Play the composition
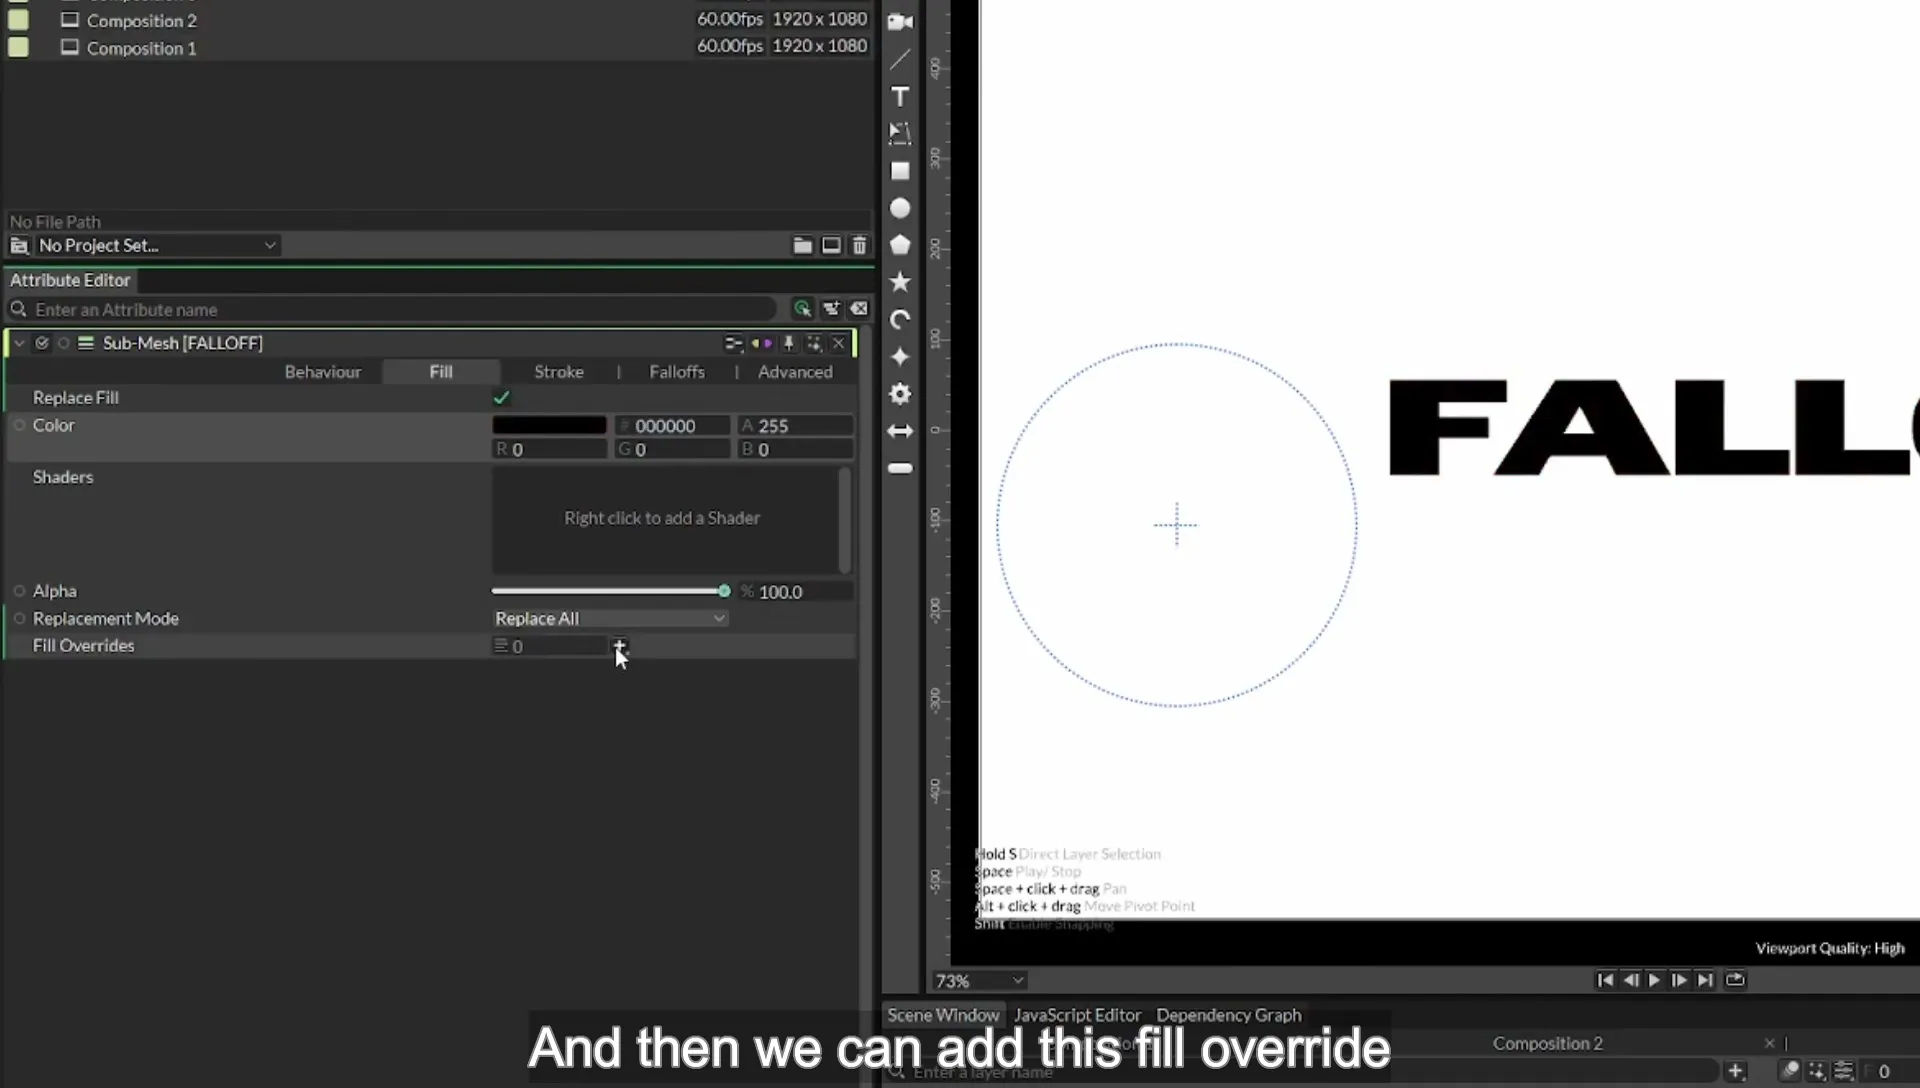The height and width of the screenshot is (1088, 1920). pos(1654,980)
